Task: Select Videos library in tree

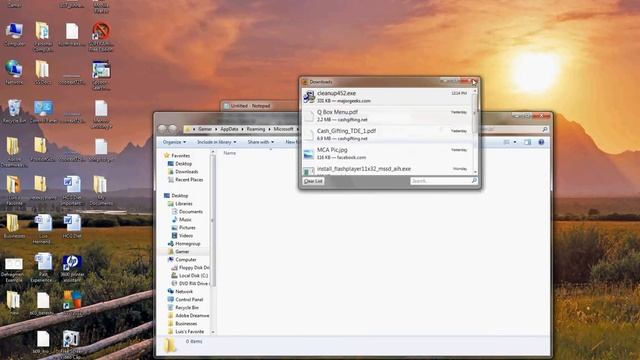Action: click(182, 236)
